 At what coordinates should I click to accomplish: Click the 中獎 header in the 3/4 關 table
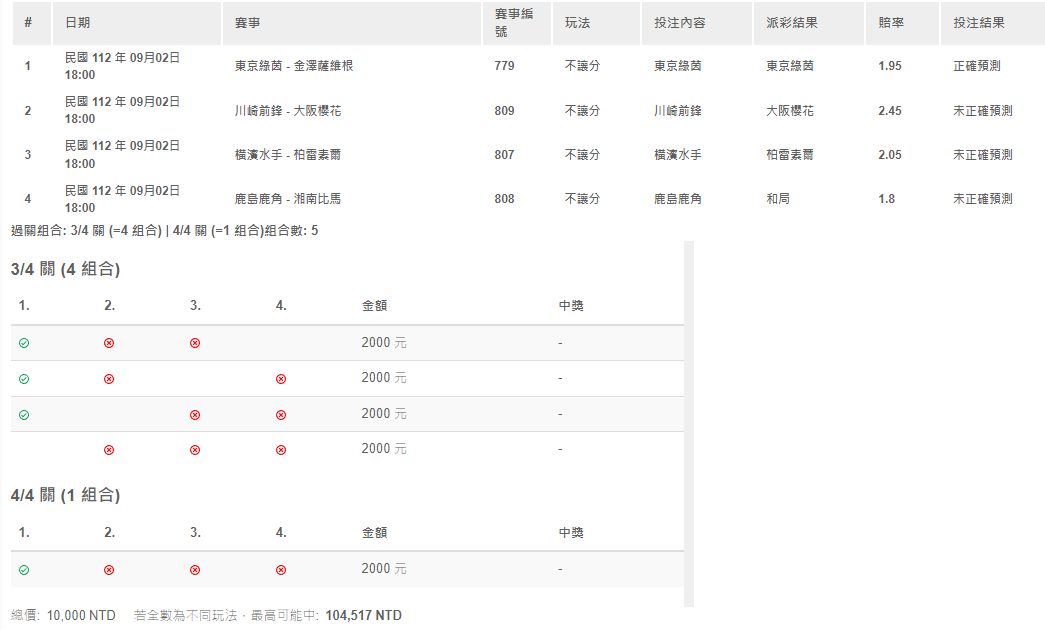pos(571,306)
